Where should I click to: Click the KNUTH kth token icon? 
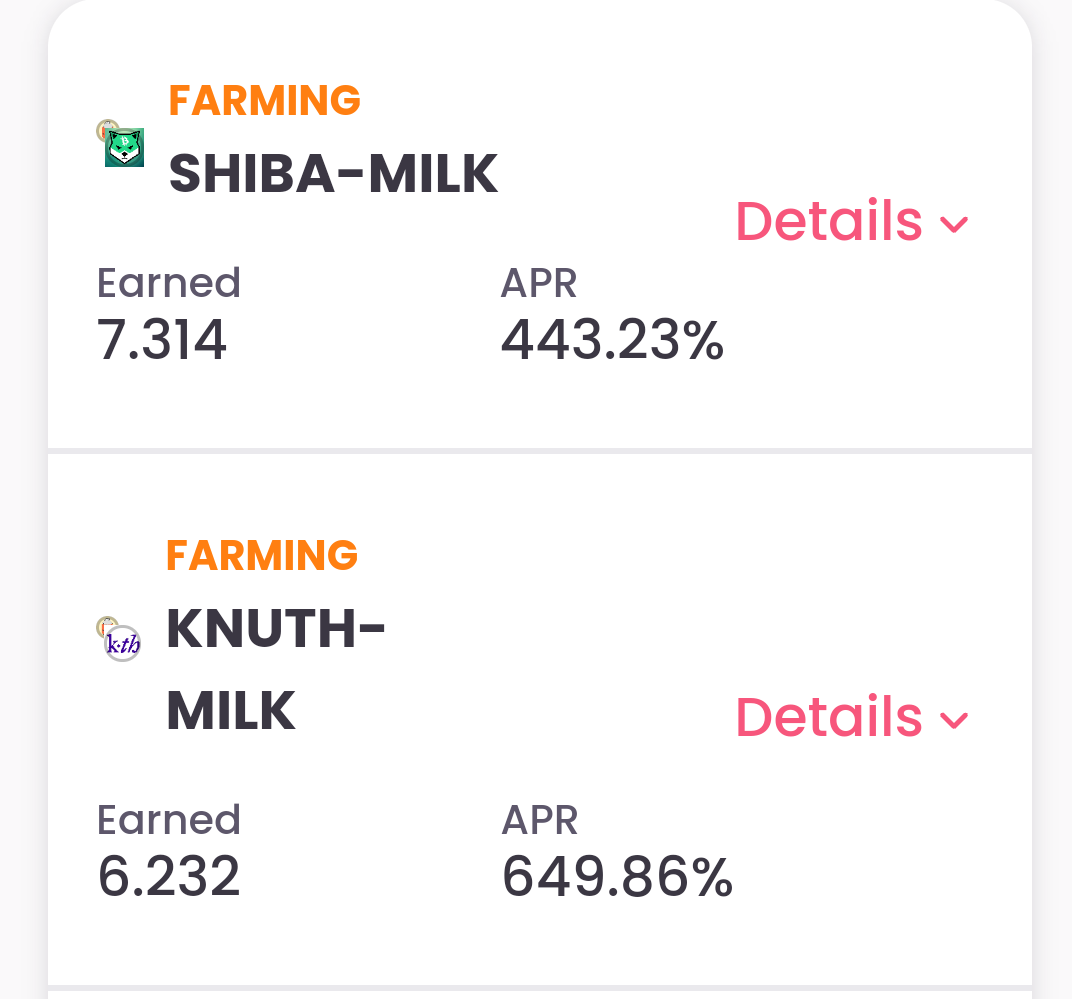coord(122,643)
